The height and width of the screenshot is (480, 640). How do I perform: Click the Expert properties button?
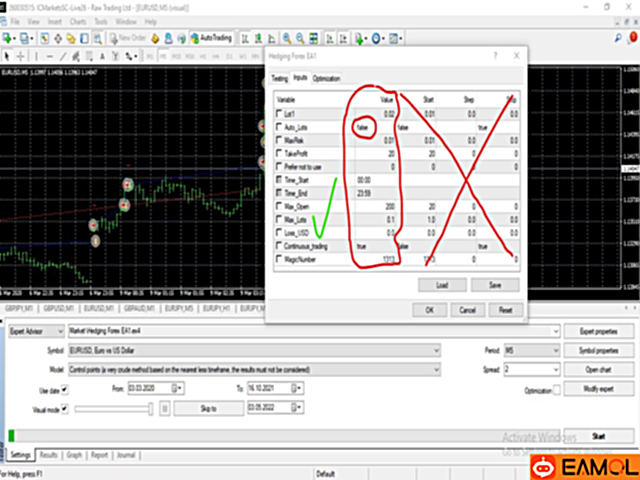point(598,331)
